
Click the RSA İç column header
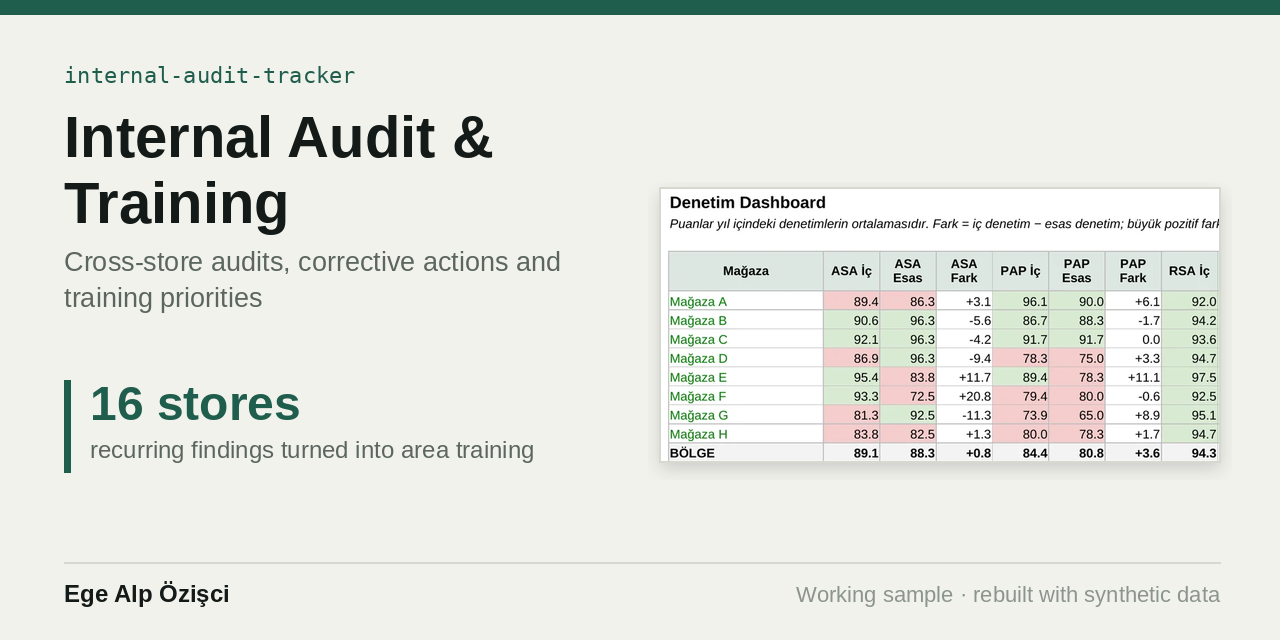tap(1190, 271)
